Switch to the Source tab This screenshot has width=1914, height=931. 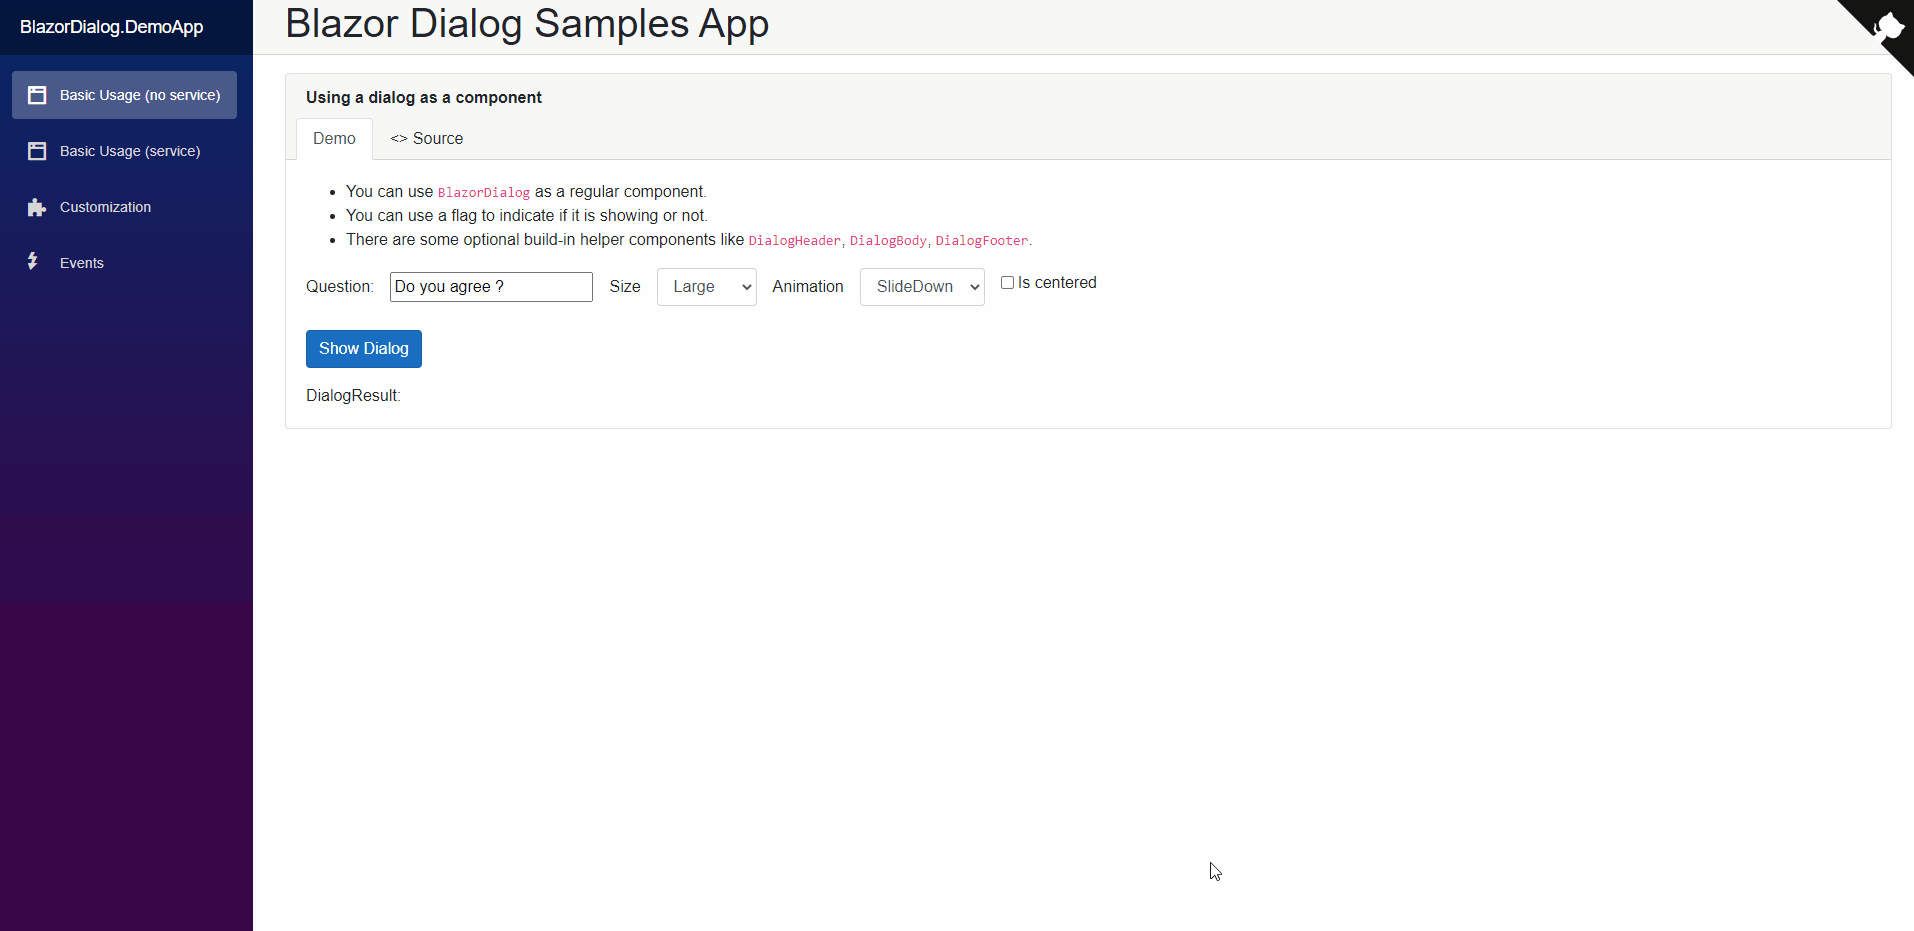427,139
